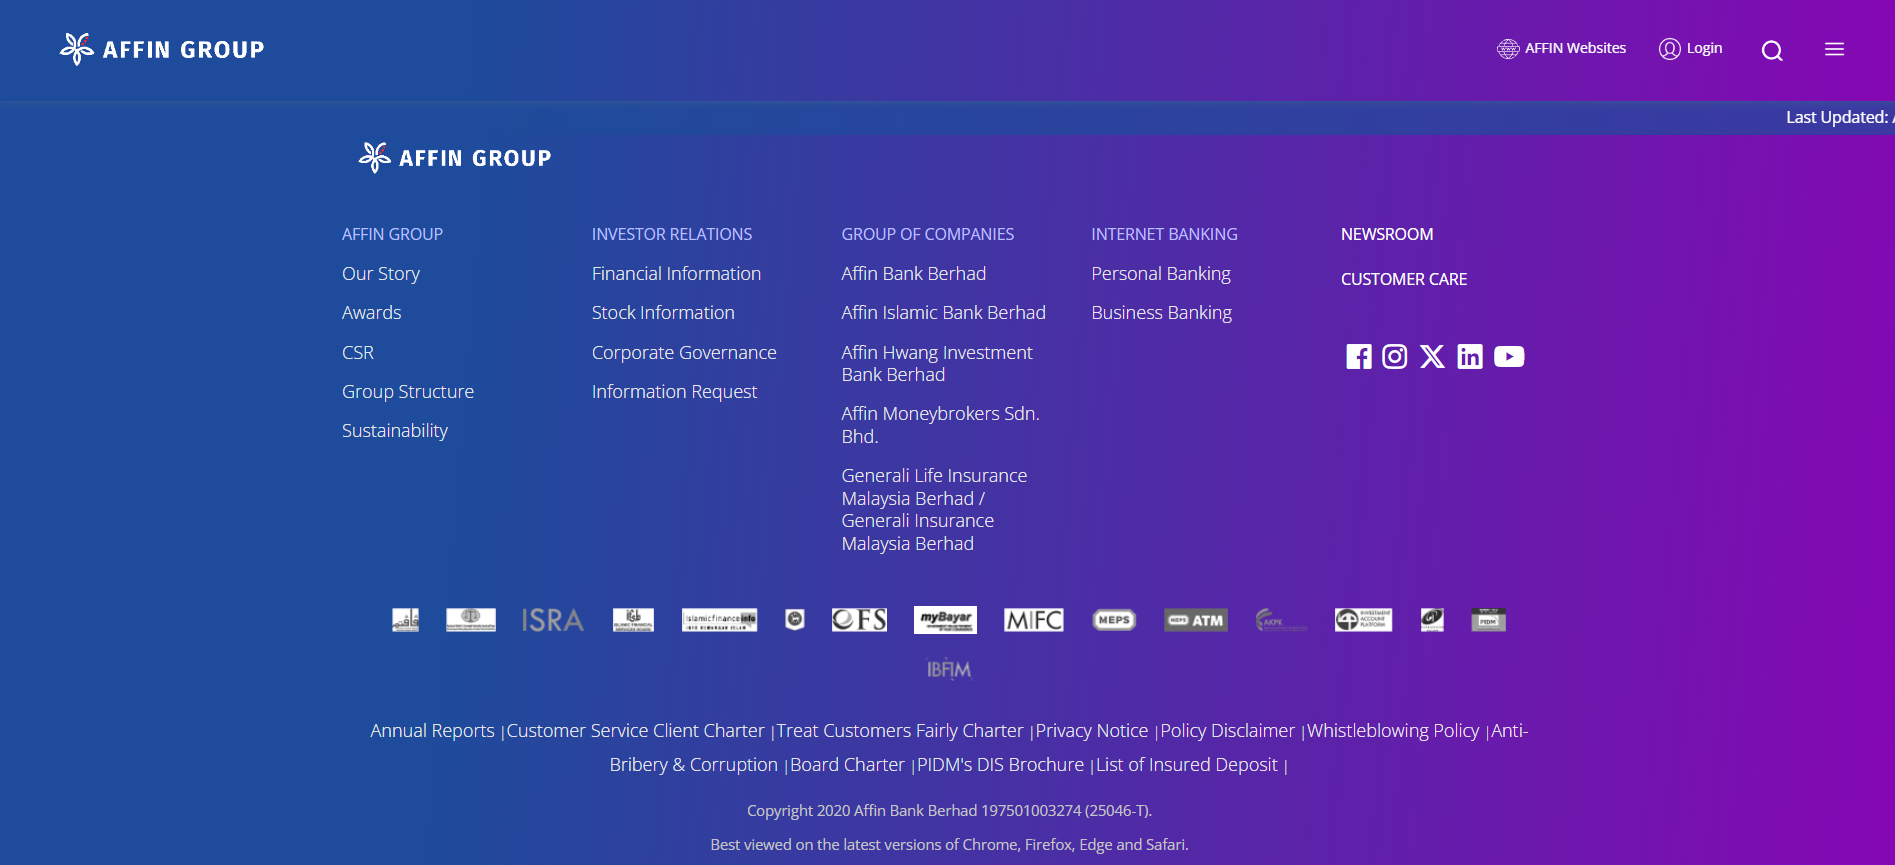Click the OFS logo
Image resolution: width=1895 pixels, height=865 pixels.
pyautogui.click(x=859, y=620)
